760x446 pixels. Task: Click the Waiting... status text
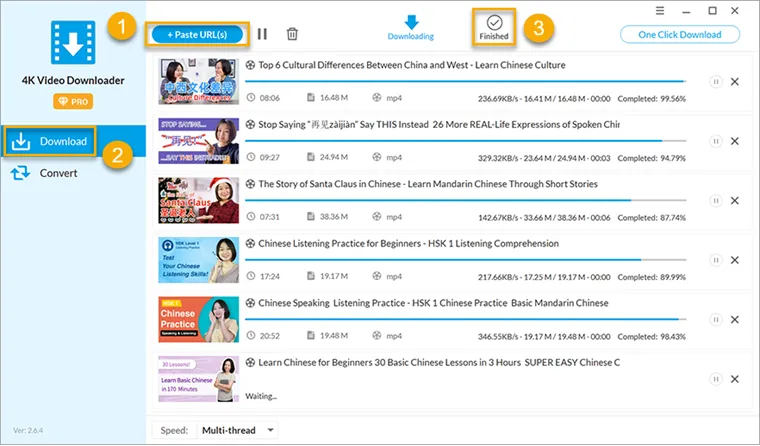[x=261, y=396]
